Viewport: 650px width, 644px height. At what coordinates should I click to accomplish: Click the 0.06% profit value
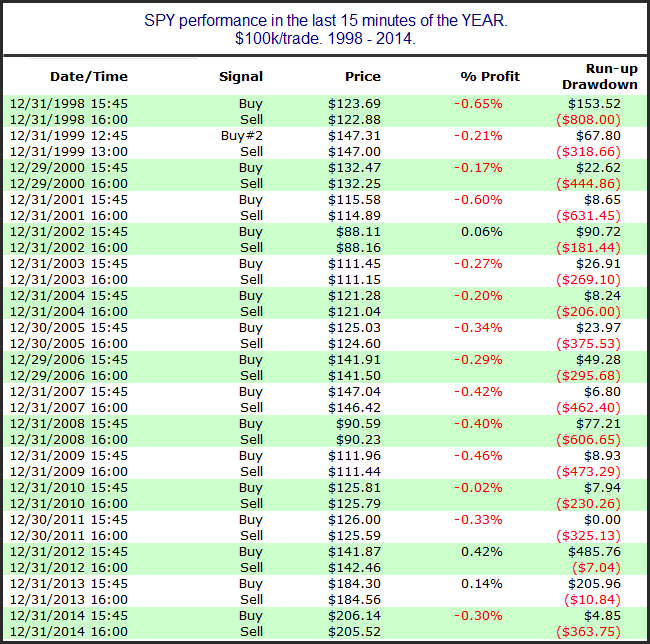coord(482,232)
